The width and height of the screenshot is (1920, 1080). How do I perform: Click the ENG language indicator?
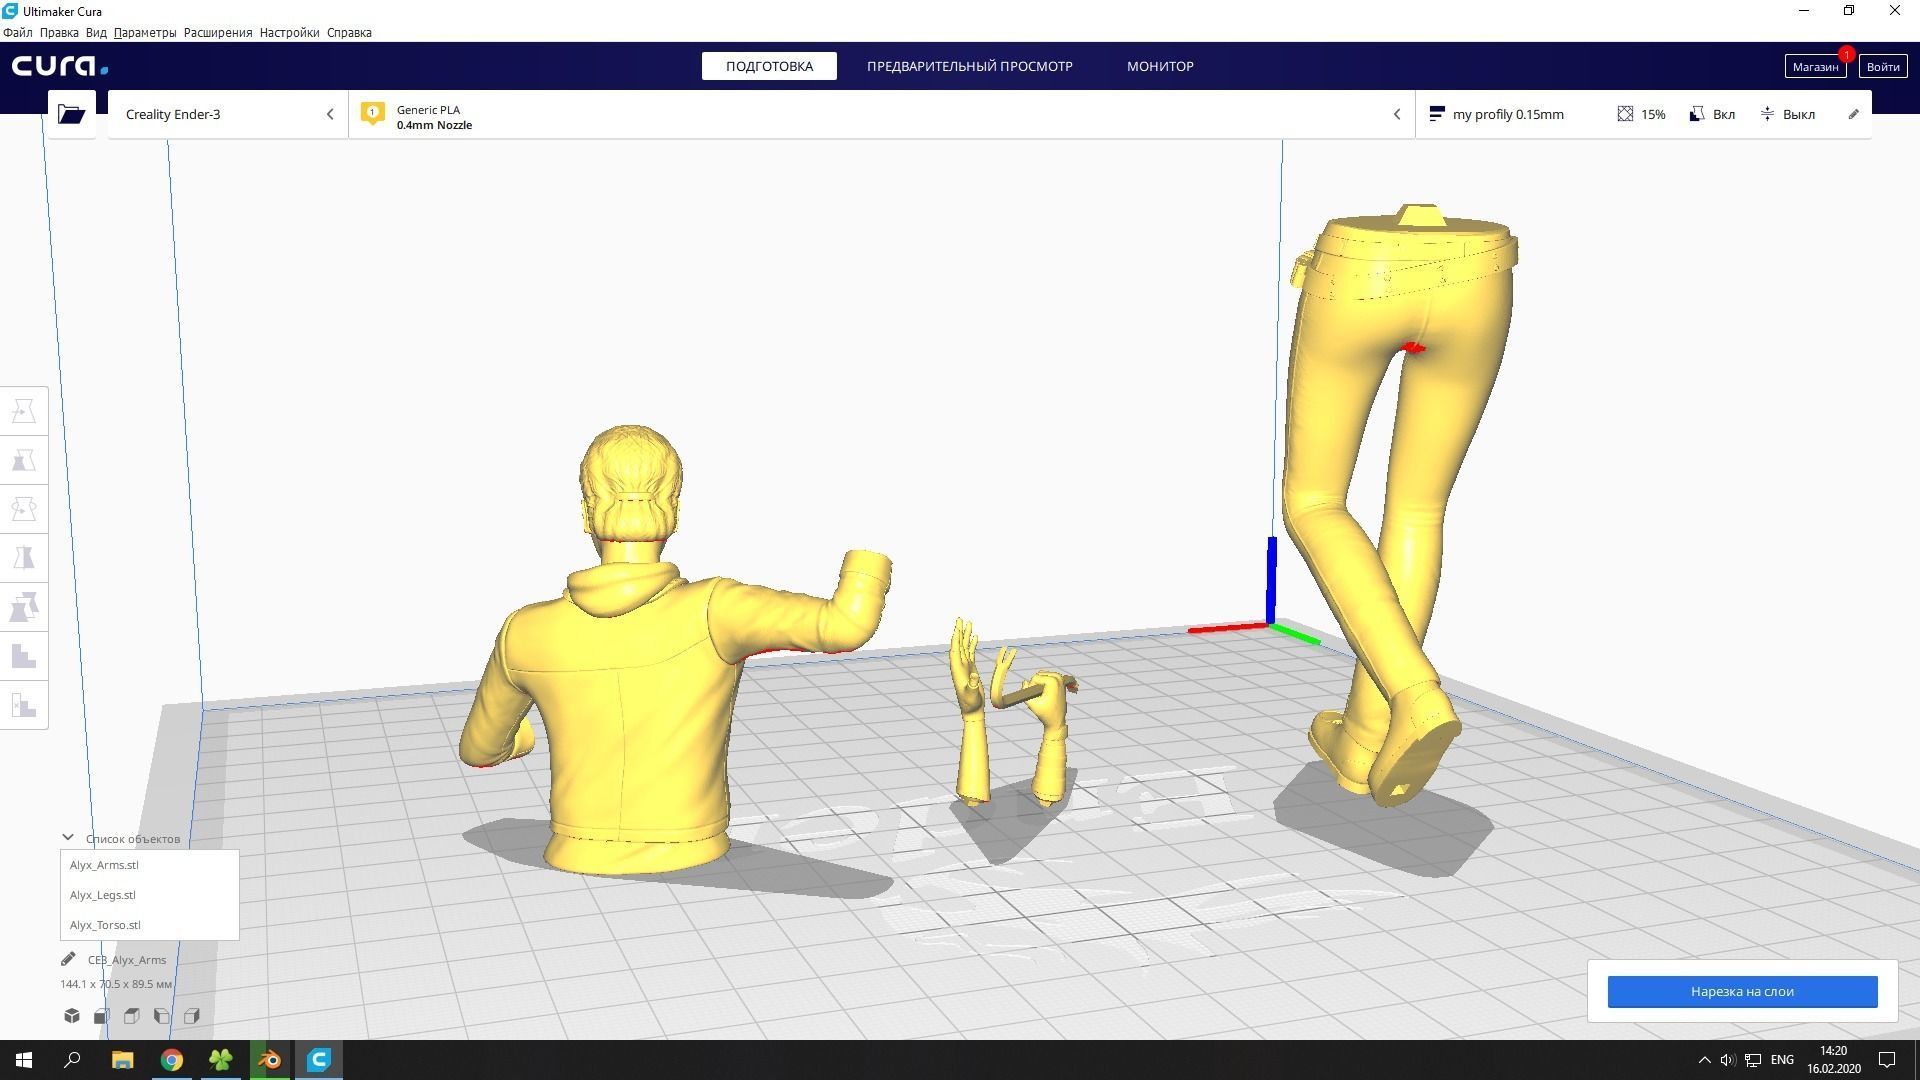[x=1782, y=1060]
